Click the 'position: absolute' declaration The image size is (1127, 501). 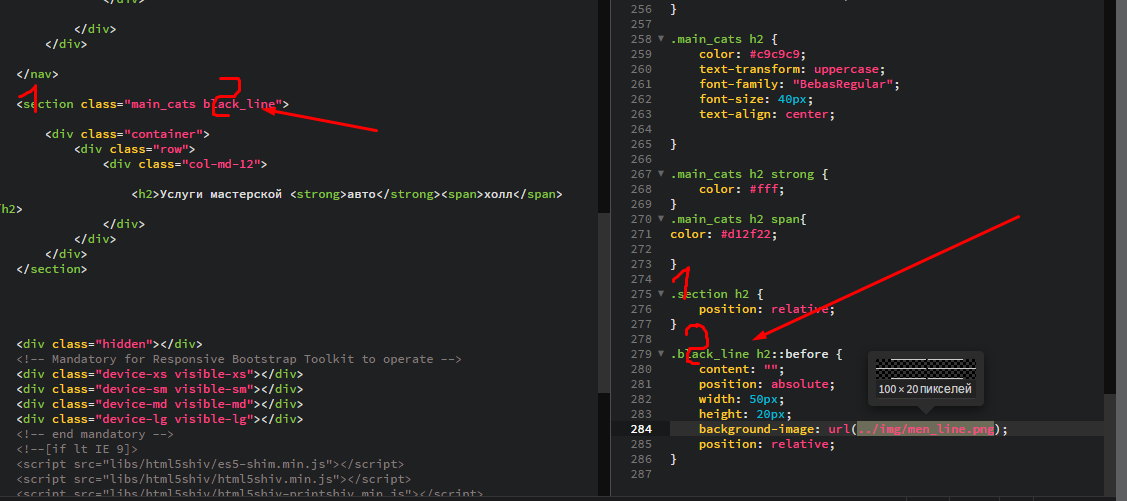(767, 384)
